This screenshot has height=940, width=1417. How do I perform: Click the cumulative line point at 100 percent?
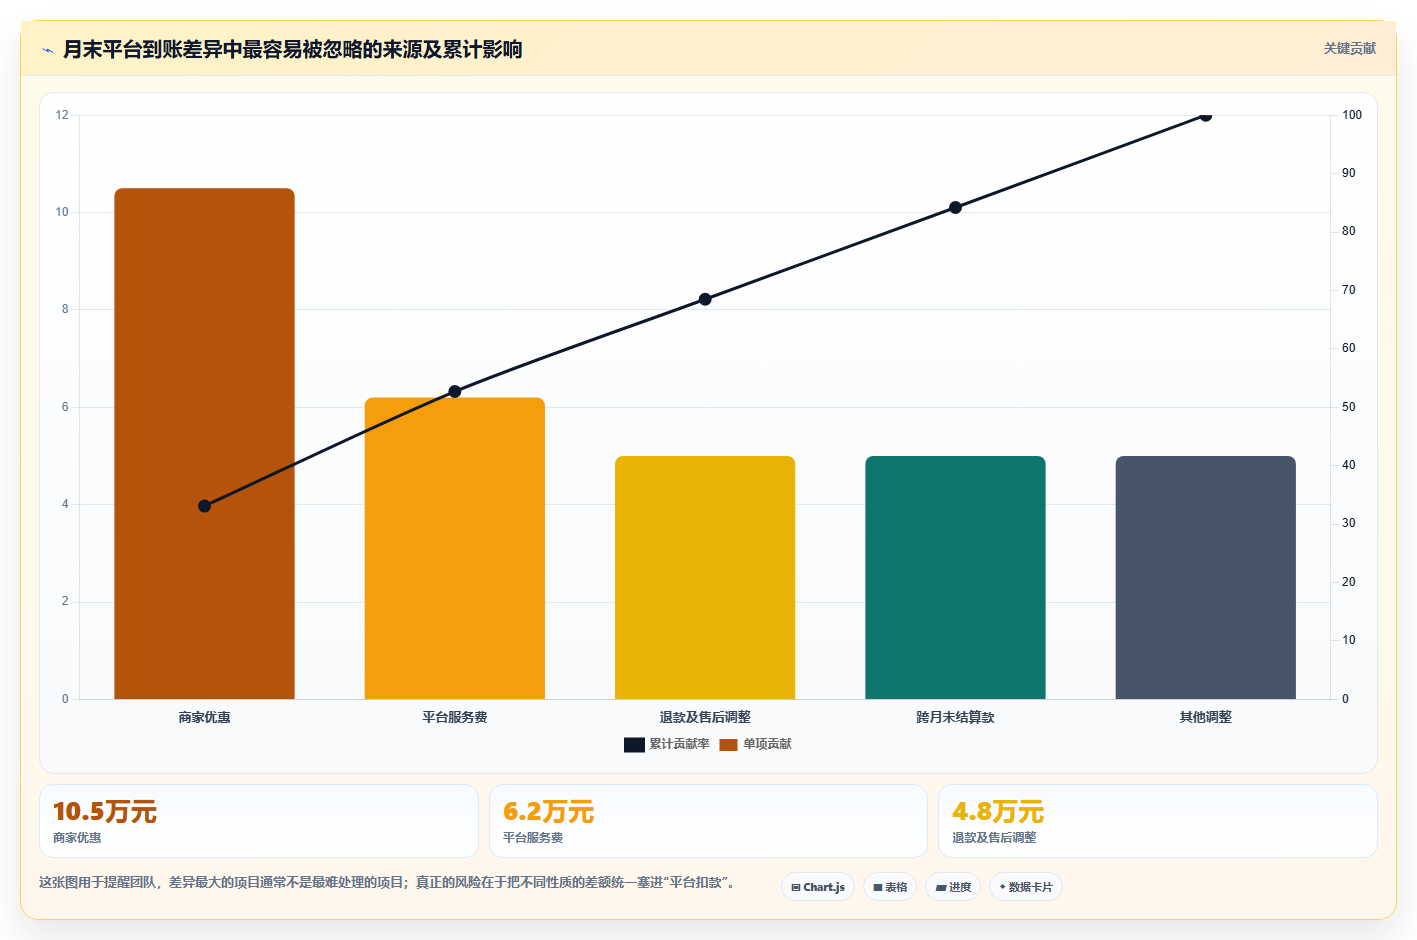[x=1206, y=116]
